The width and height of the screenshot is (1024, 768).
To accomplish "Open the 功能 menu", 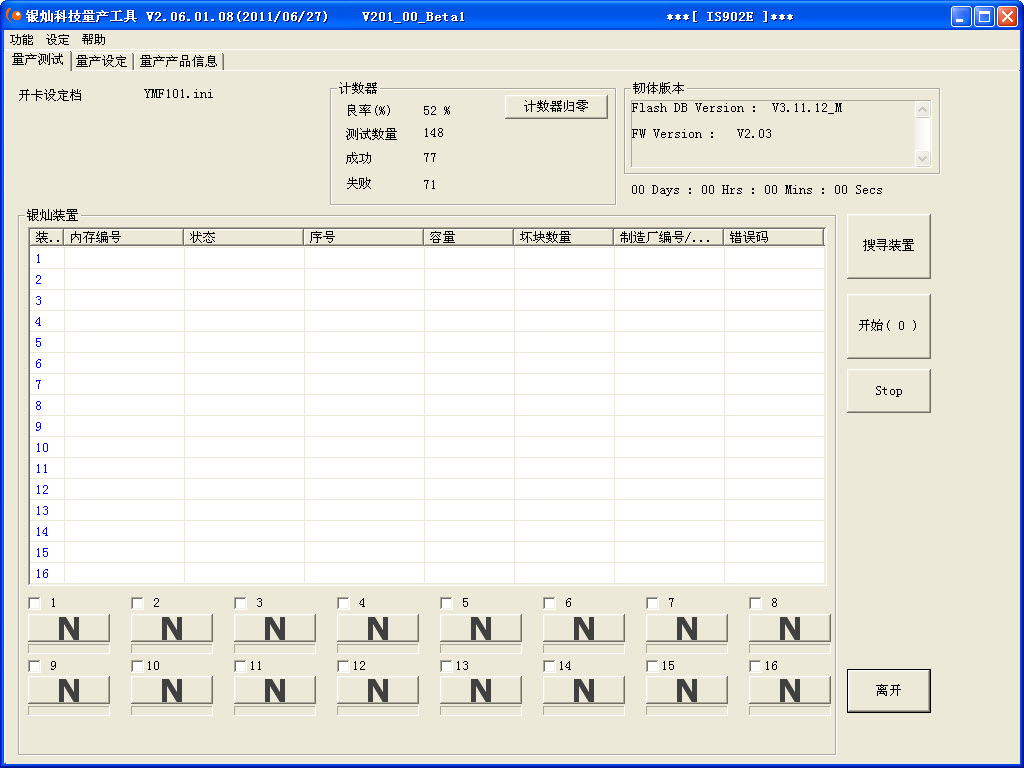I will (21, 40).
